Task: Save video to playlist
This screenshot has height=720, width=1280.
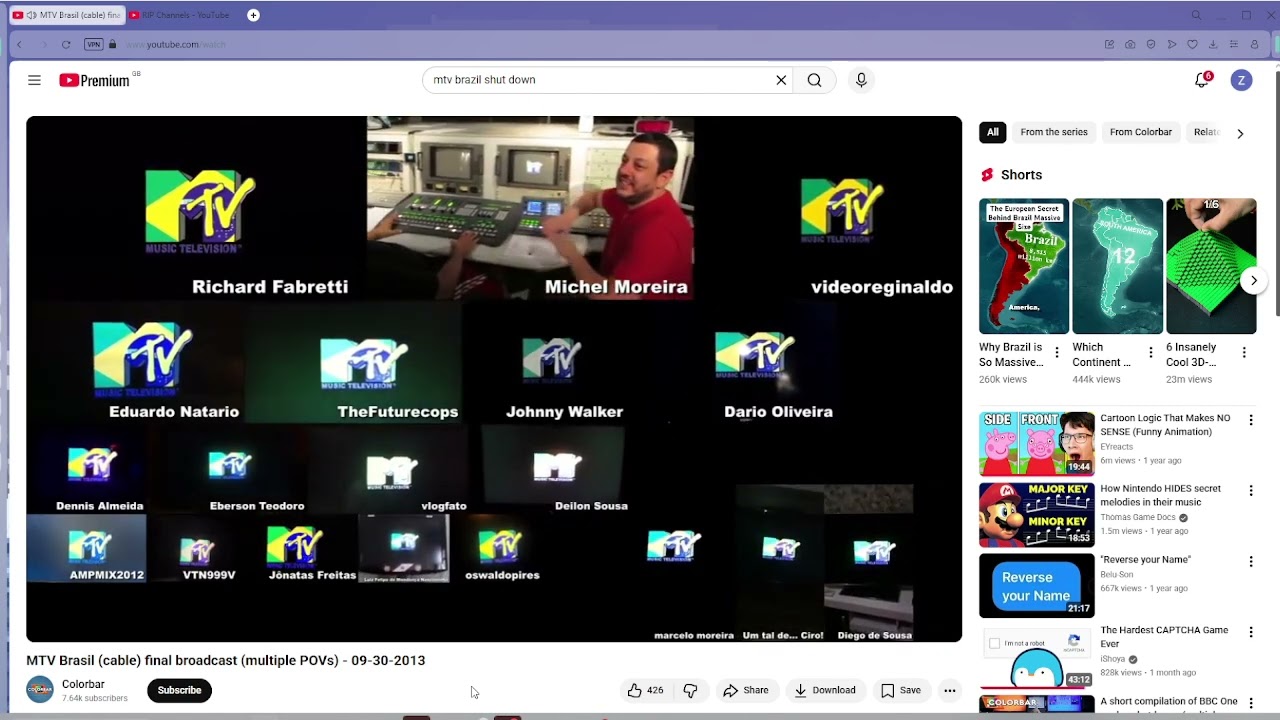Action: 901,690
